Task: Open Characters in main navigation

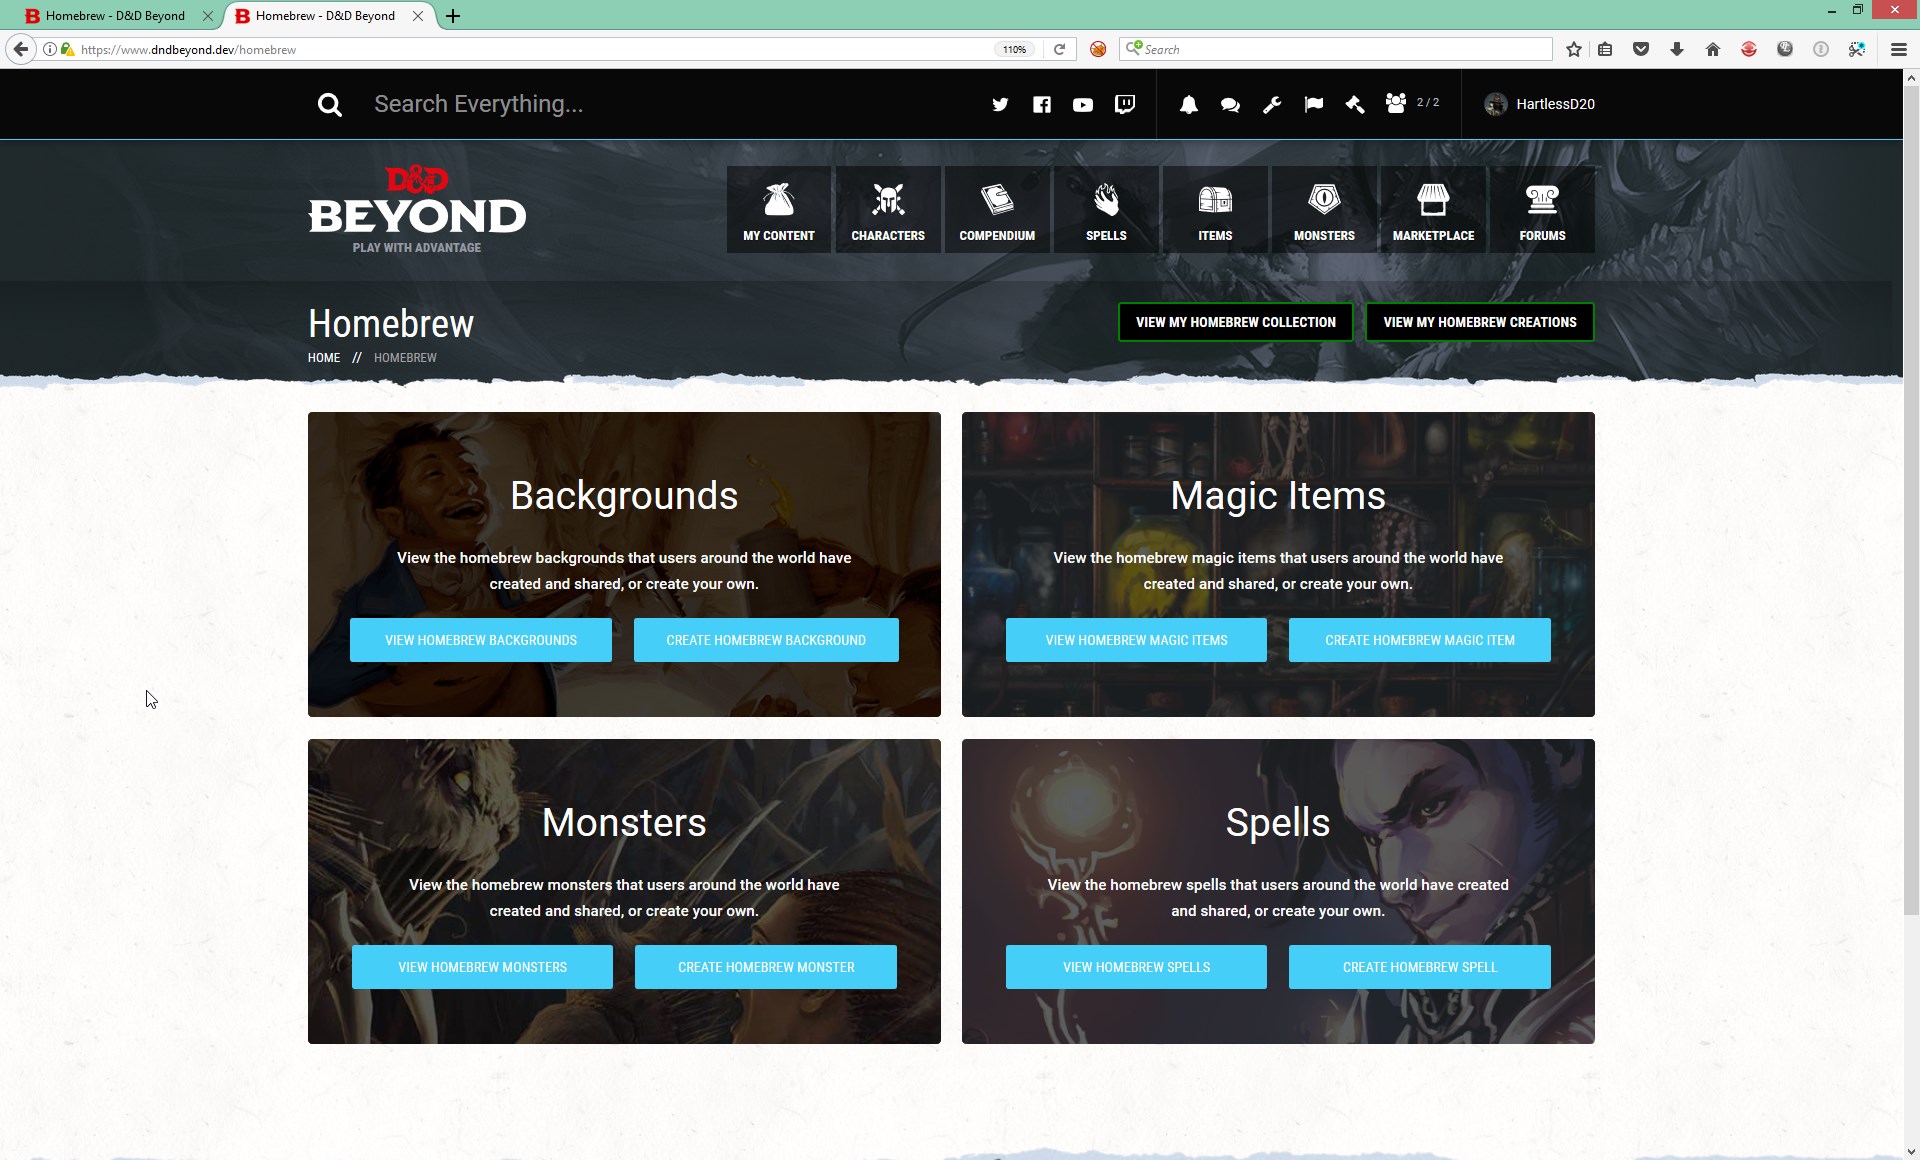Action: (888, 209)
